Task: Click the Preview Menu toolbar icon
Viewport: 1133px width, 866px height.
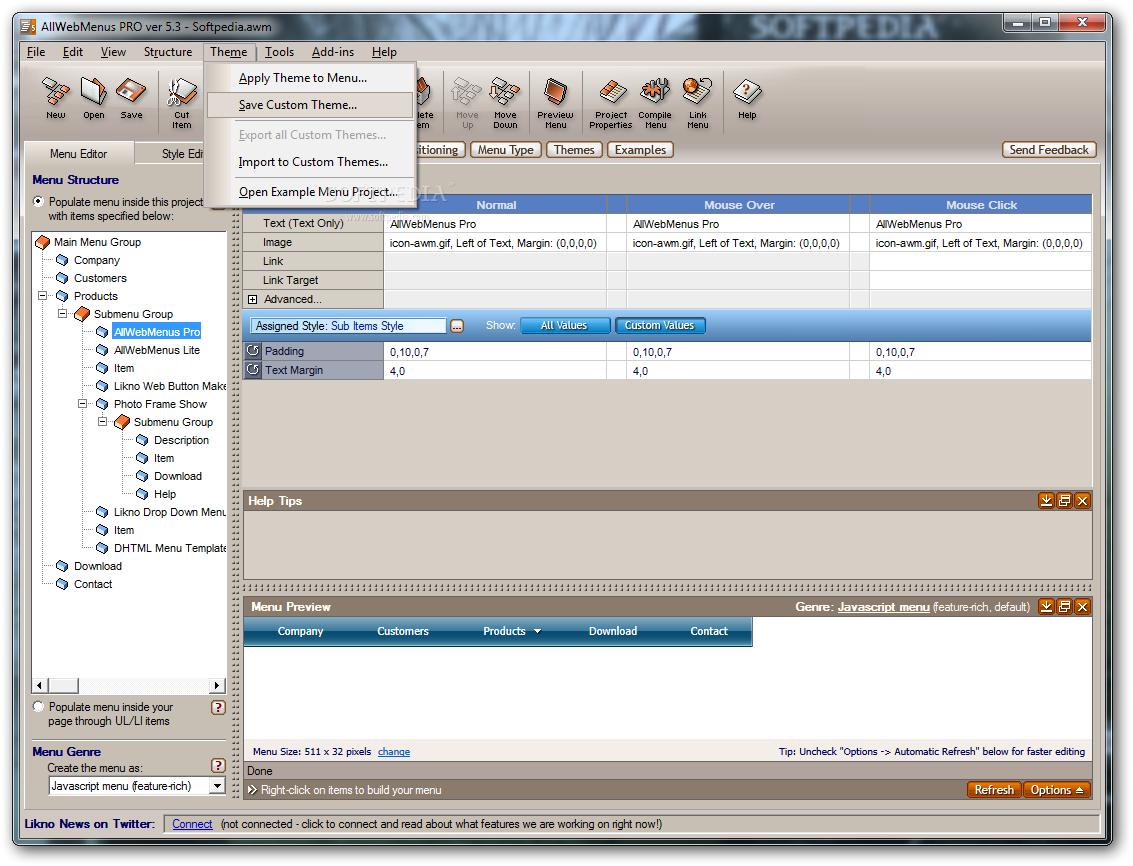Action: [x=555, y=102]
